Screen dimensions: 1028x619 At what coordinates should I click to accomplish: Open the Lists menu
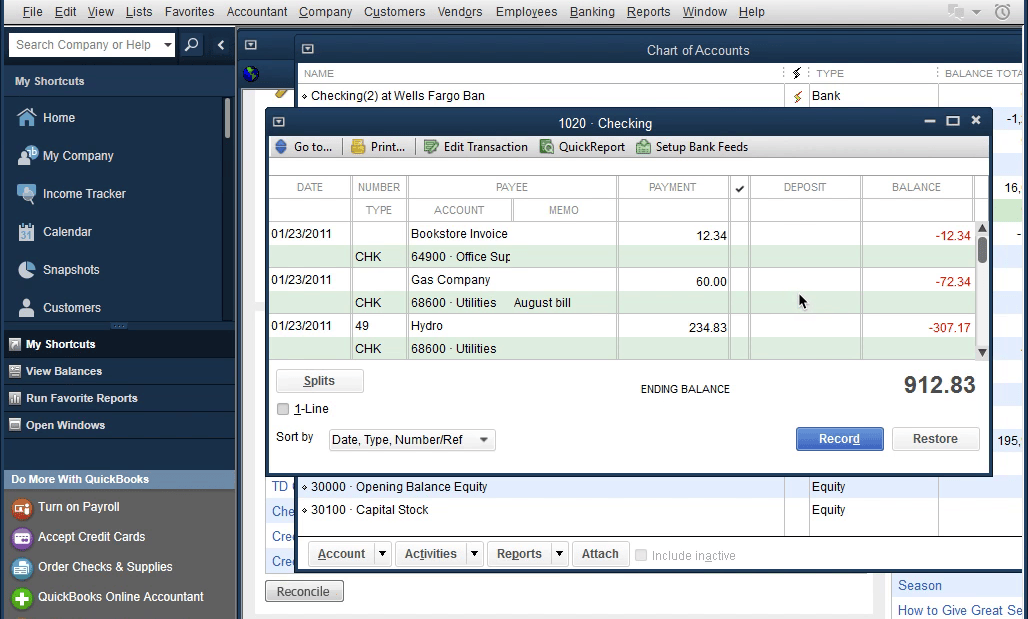tap(138, 12)
